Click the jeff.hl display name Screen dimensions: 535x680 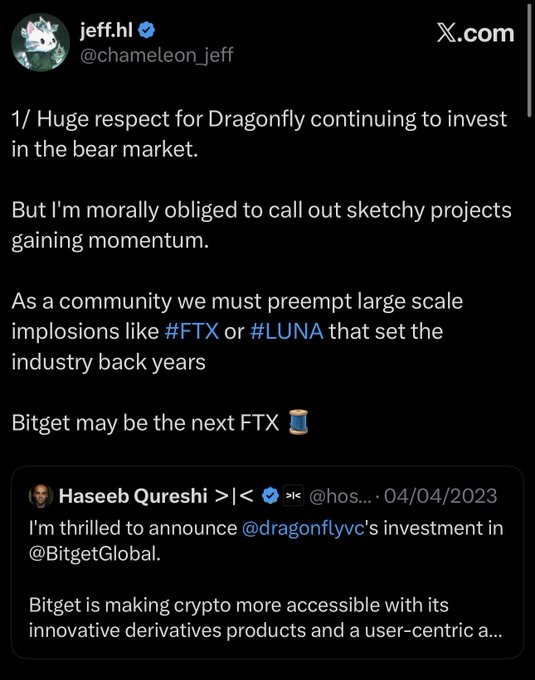[x=107, y=30]
